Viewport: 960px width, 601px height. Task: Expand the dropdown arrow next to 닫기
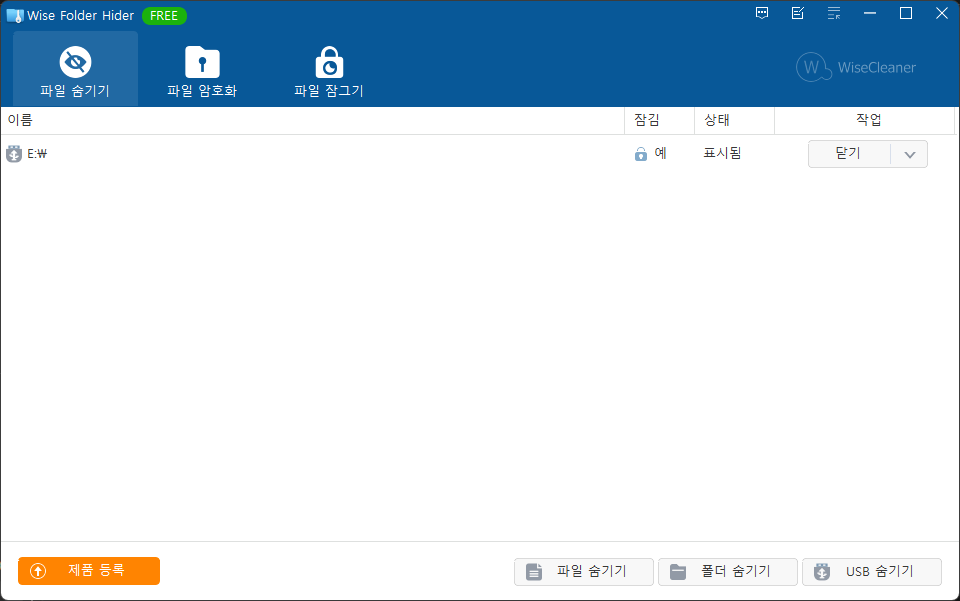[x=909, y=154]
